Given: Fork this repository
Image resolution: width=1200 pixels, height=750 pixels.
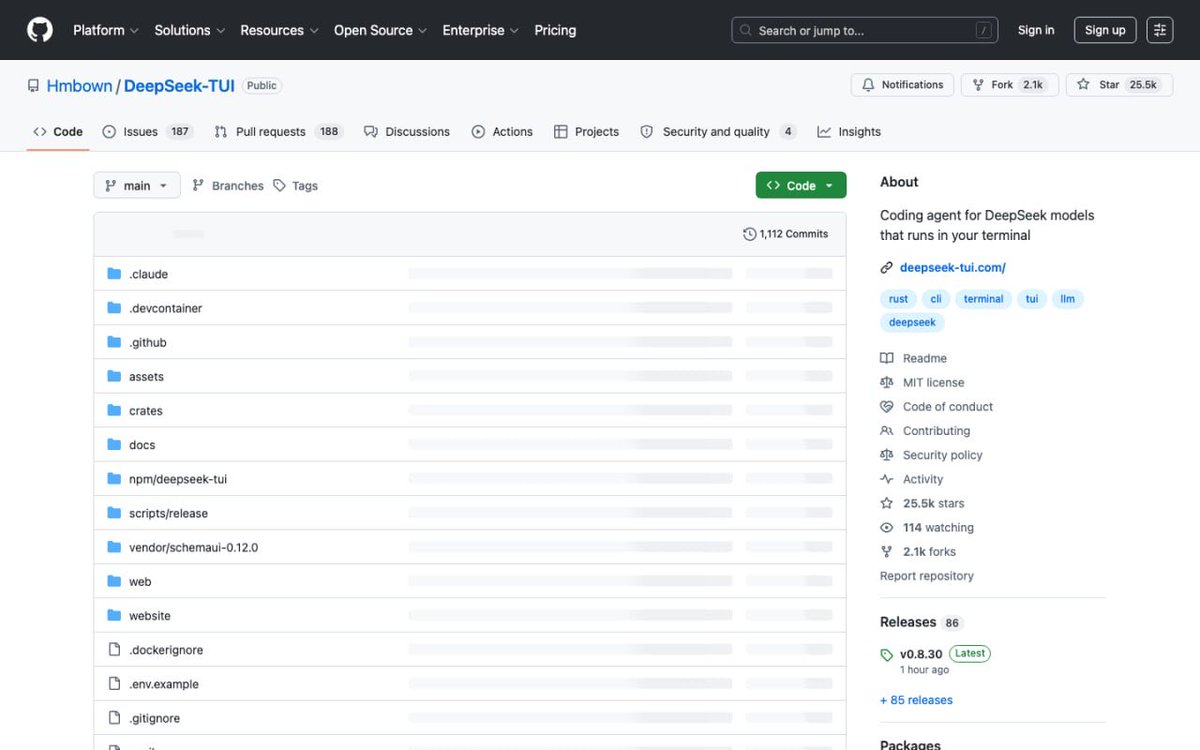Looking at the screenshot, I should tap(1008, 85).
